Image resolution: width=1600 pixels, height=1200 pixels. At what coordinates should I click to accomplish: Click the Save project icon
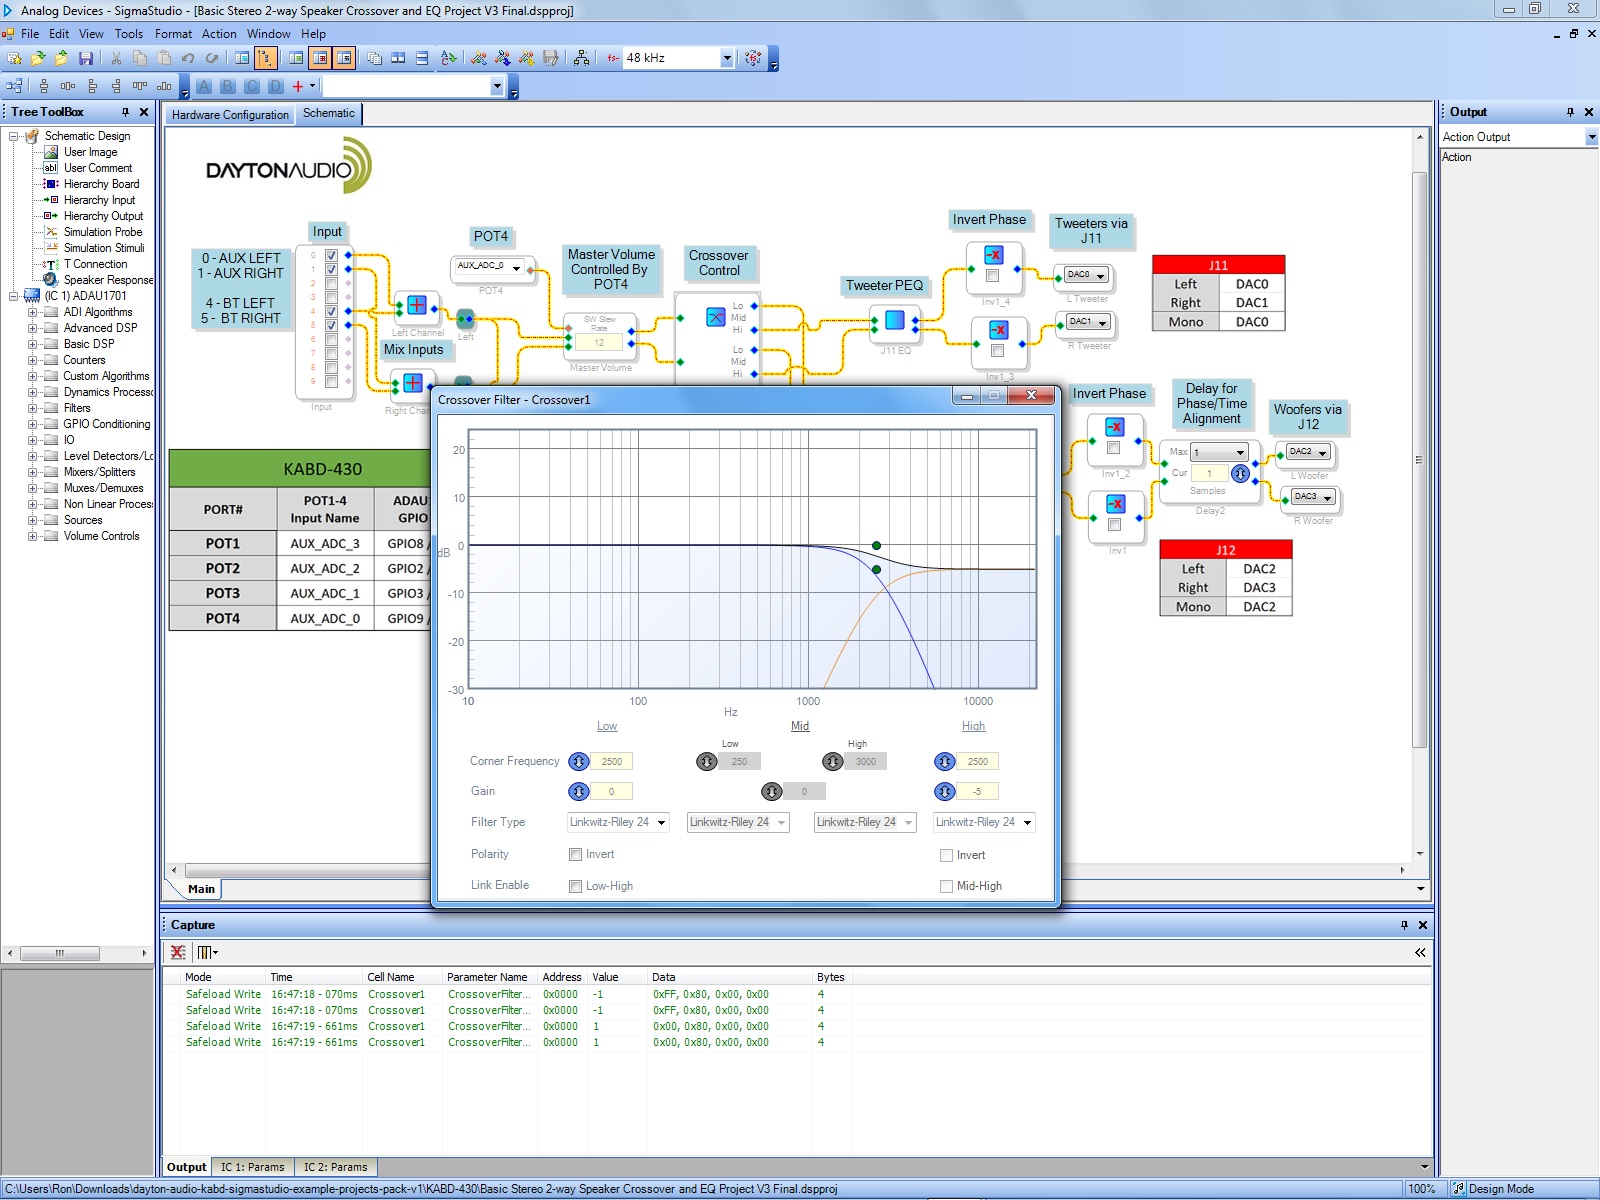coord(86,58)
